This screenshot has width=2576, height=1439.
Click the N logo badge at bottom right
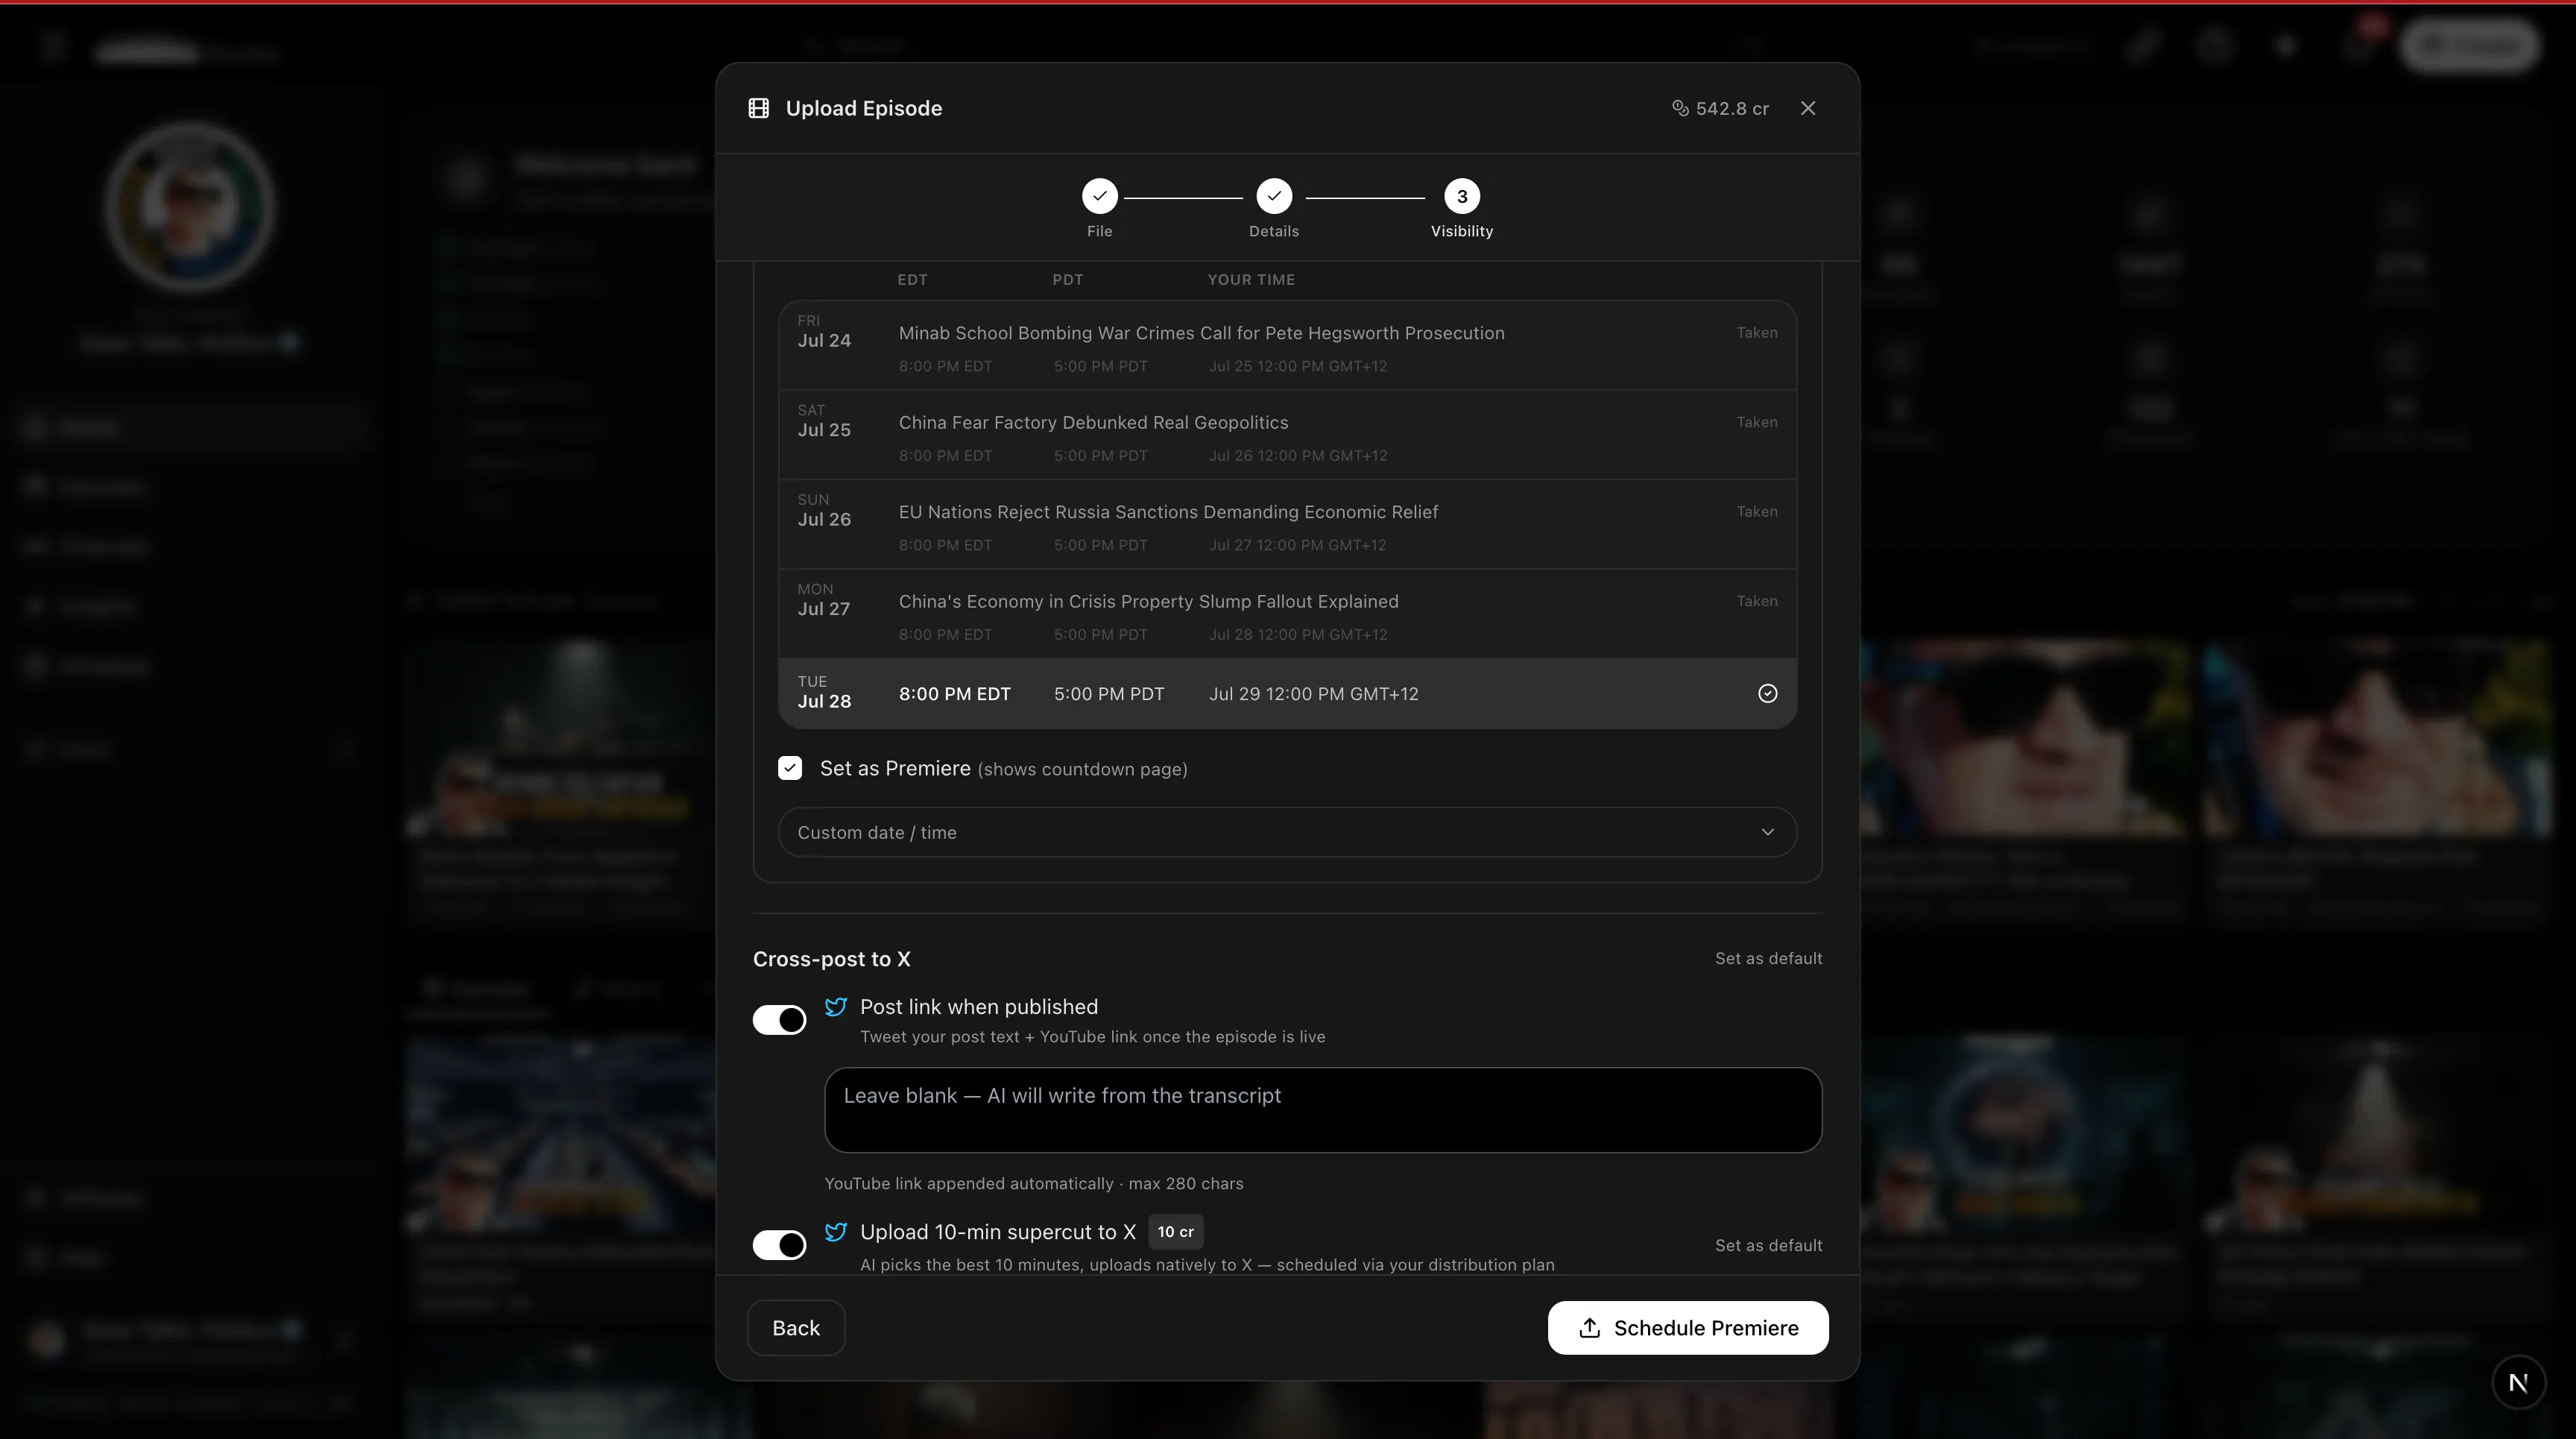[x=2518, y=1382]
